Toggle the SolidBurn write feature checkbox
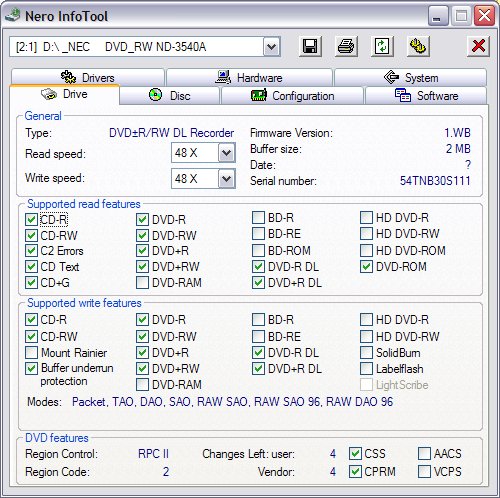Screen dimensions: 500x498 (x=366, y=353)
